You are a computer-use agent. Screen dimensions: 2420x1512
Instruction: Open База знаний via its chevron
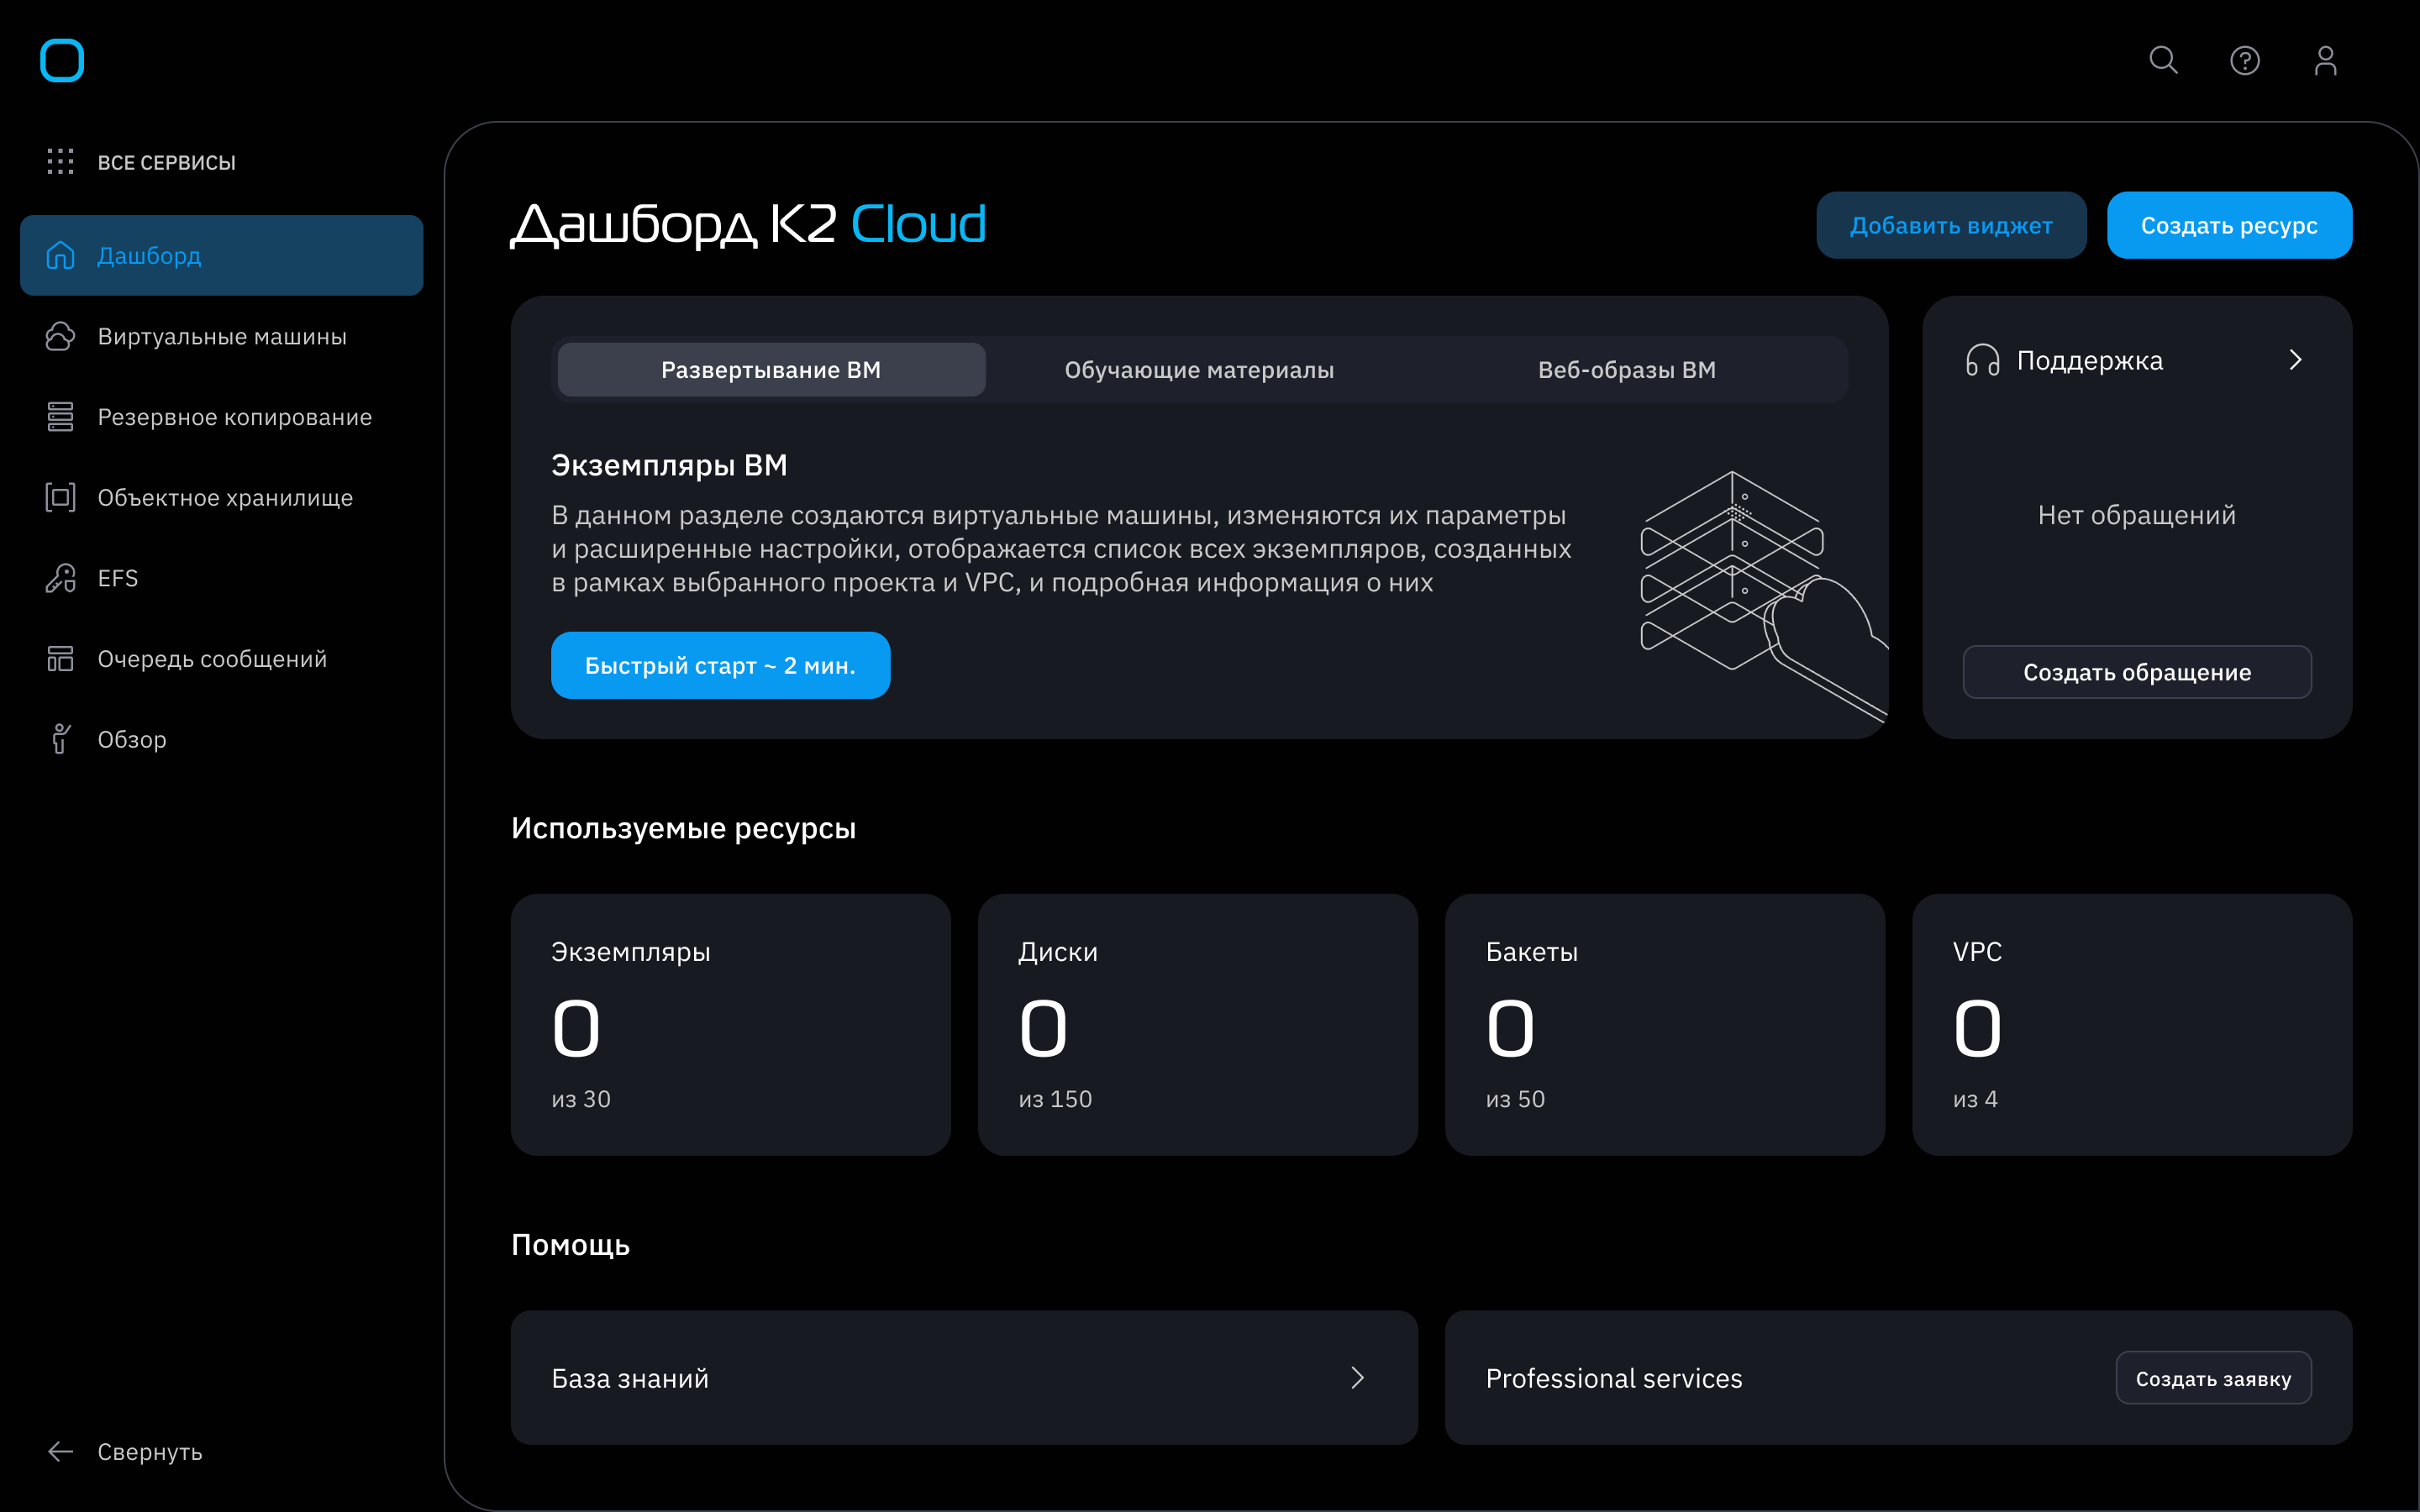click(1357, 1377)
